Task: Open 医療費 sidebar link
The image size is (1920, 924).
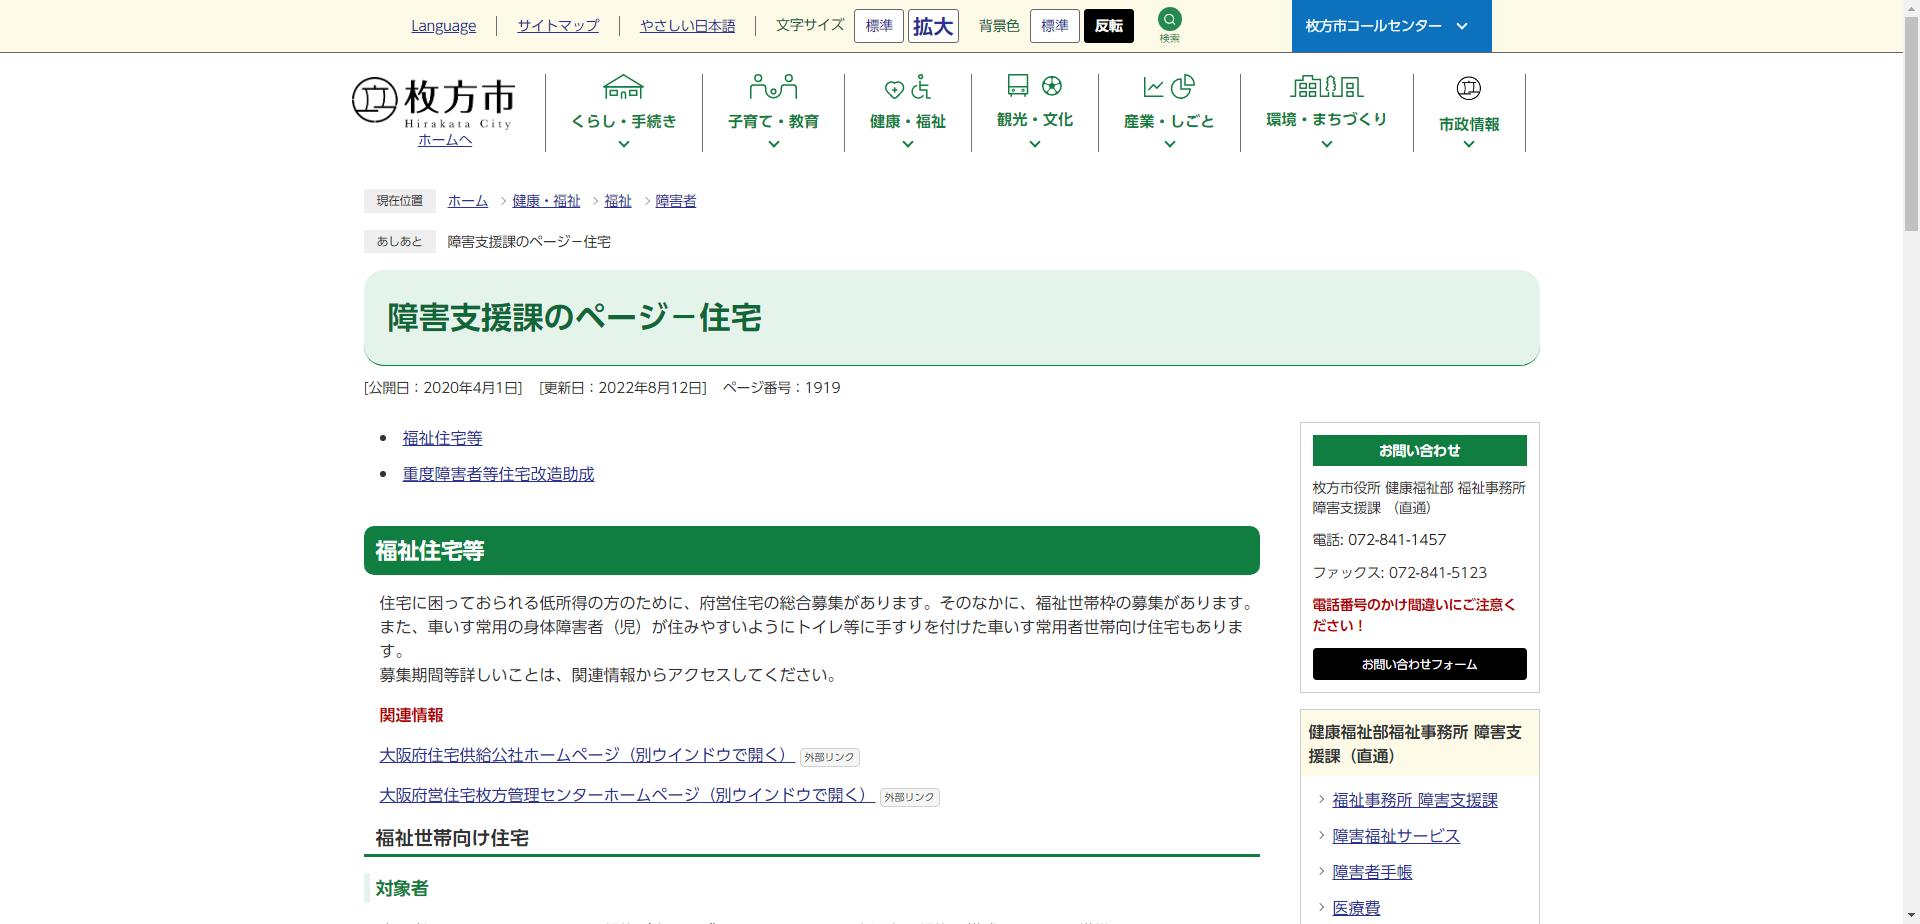Action: pos(1356,908)
